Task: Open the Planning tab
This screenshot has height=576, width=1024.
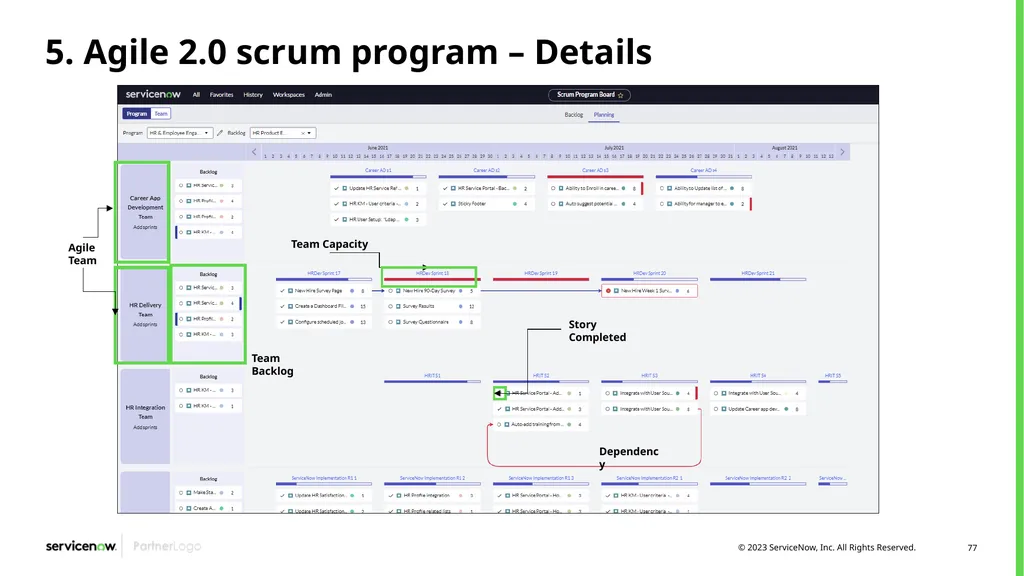Action: pos(603,115)
